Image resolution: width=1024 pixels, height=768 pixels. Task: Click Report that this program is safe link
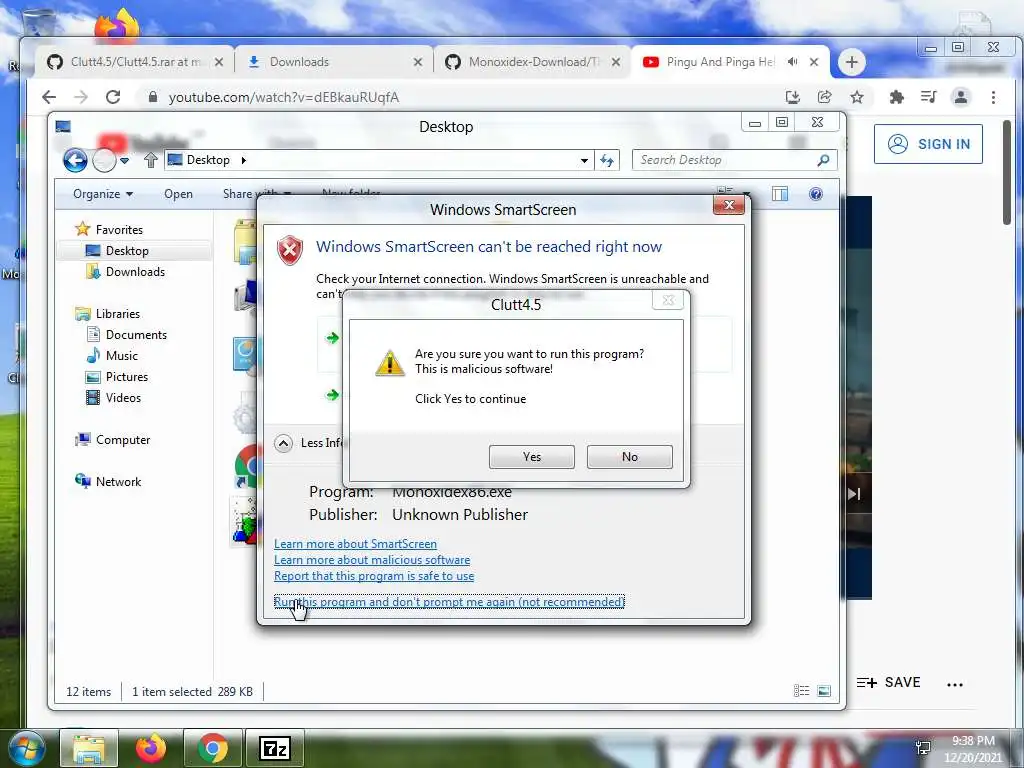(x=374, y=576)
